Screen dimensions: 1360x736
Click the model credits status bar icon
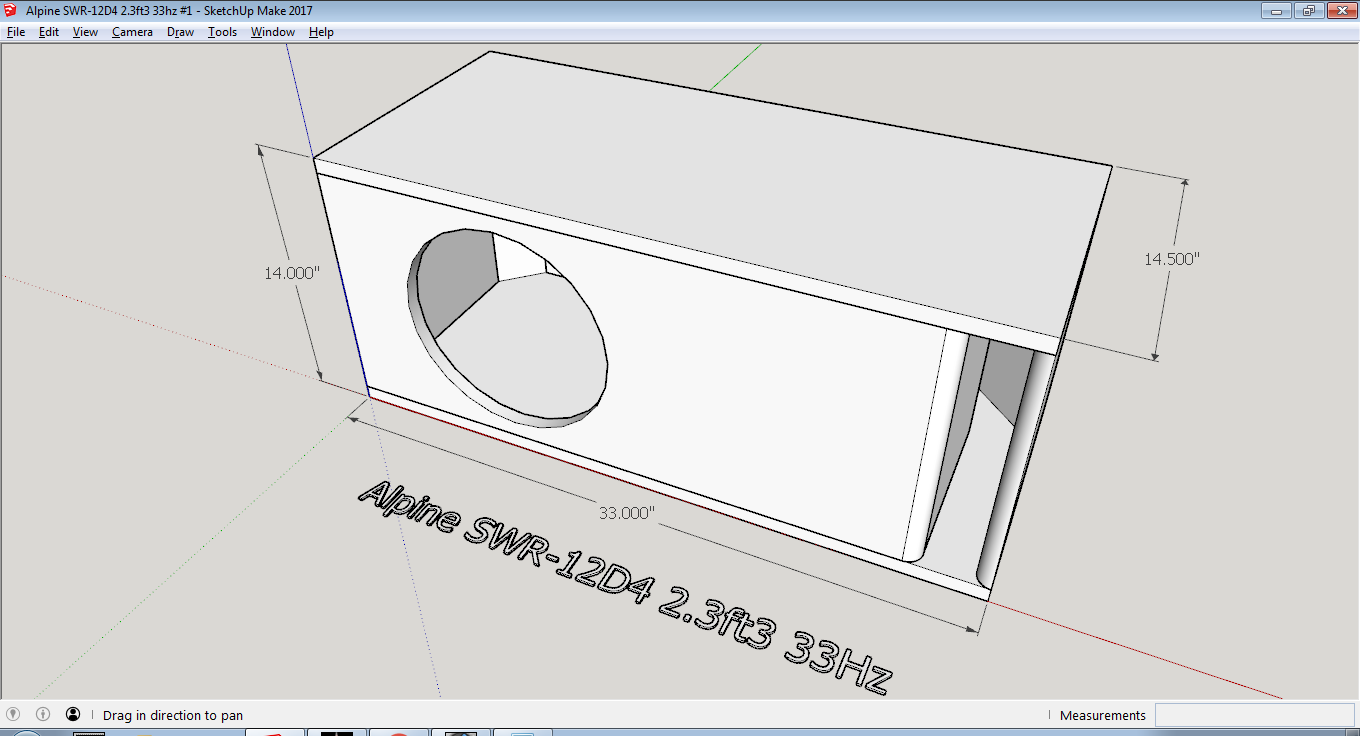pos(43,714)
